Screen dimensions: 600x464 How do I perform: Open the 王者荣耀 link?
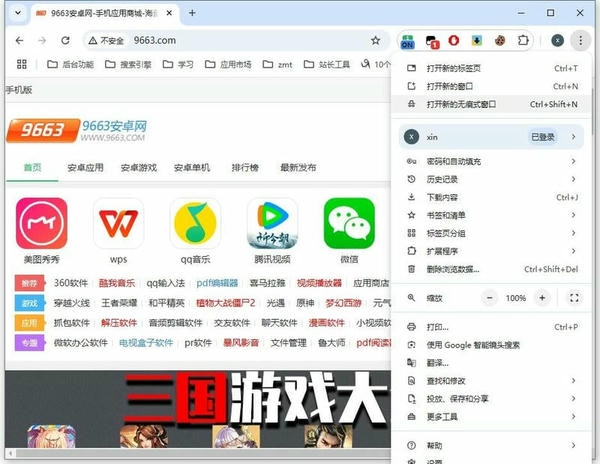tap(119, 303)
